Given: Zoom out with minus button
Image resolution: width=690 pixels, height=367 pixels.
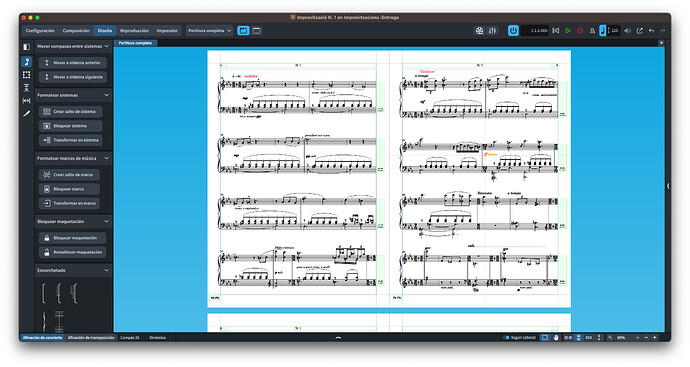Looking at the screenshot, I should tap(646, 338).
